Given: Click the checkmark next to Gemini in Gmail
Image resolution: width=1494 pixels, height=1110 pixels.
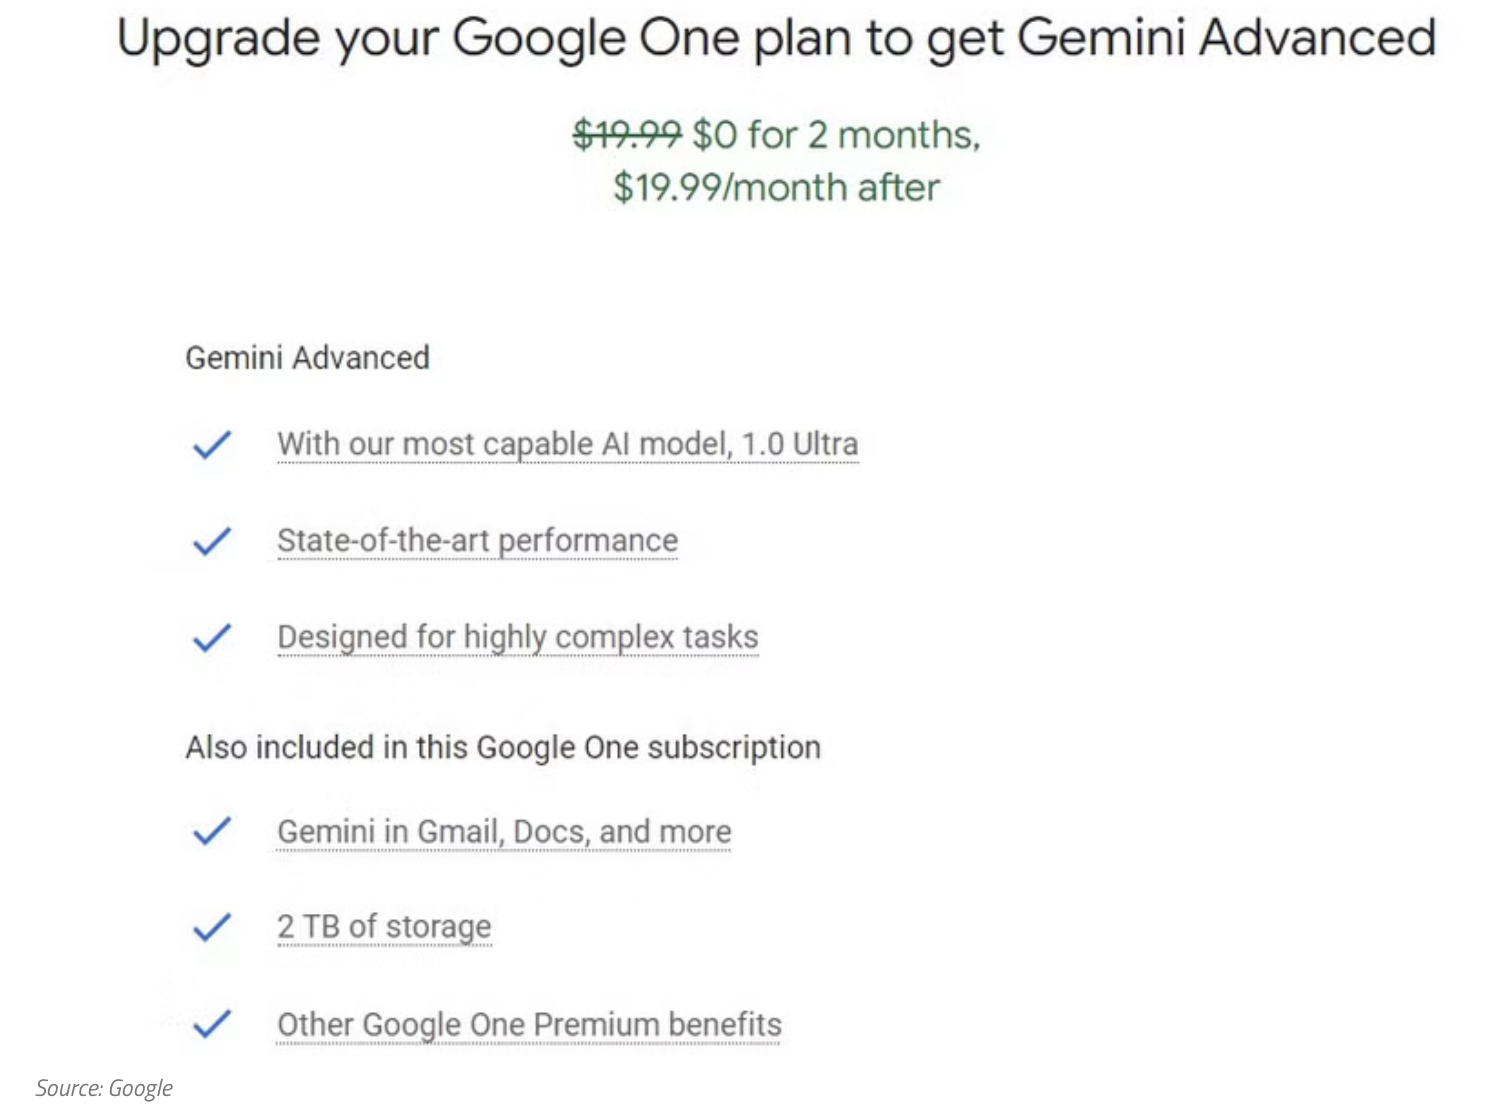Looking at the screenshot, I should 212,831.
